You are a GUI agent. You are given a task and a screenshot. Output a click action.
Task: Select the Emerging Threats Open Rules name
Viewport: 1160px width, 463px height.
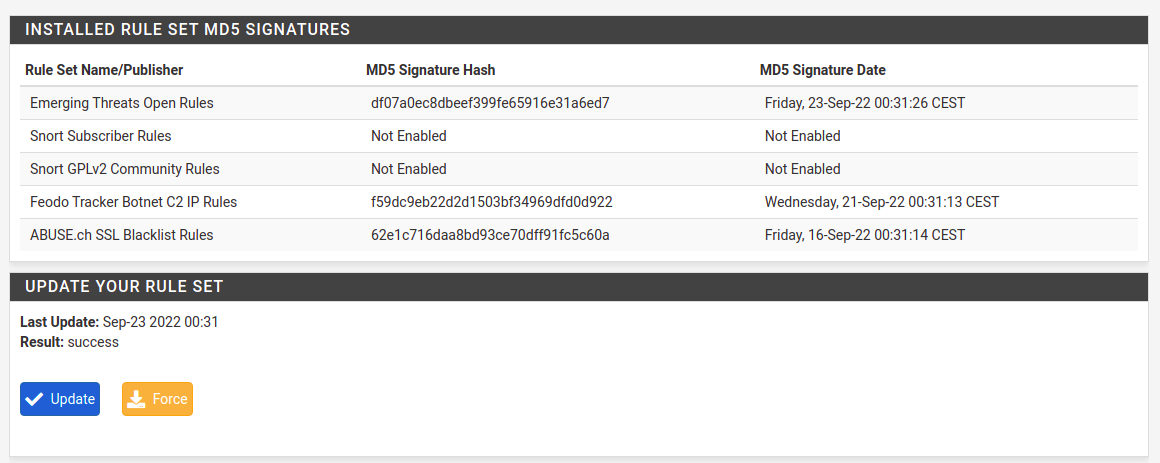(x=122, y=103)
